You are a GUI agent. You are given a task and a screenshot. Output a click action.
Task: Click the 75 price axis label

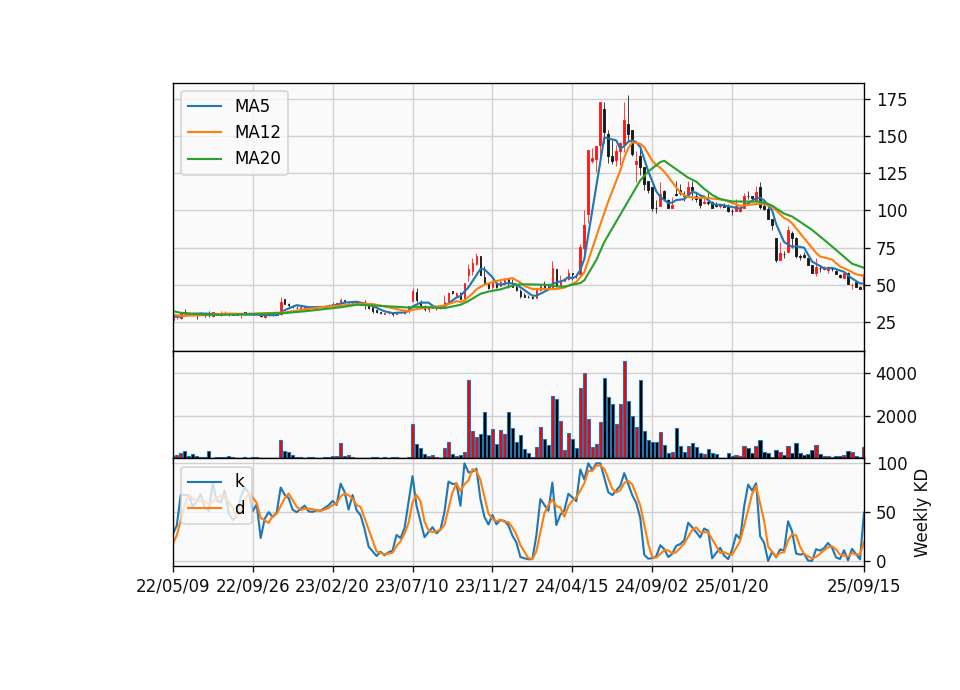coord(887,249)
